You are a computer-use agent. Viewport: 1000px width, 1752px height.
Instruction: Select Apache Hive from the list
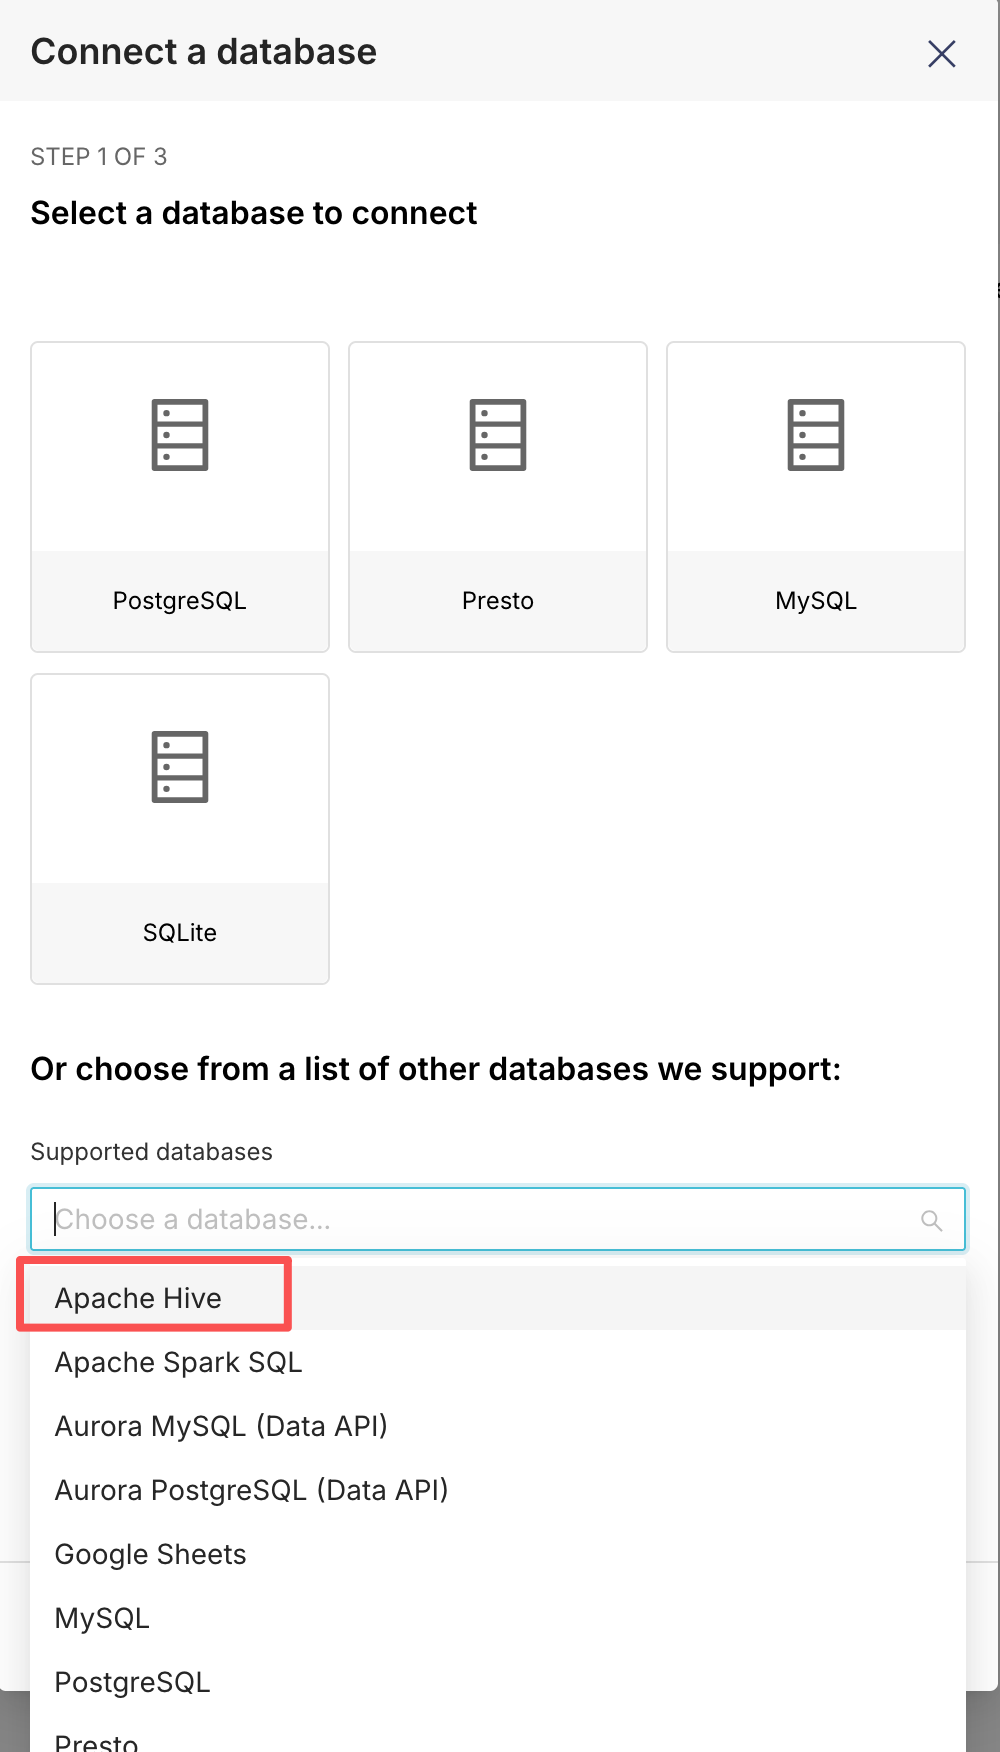pos(139,1298)
